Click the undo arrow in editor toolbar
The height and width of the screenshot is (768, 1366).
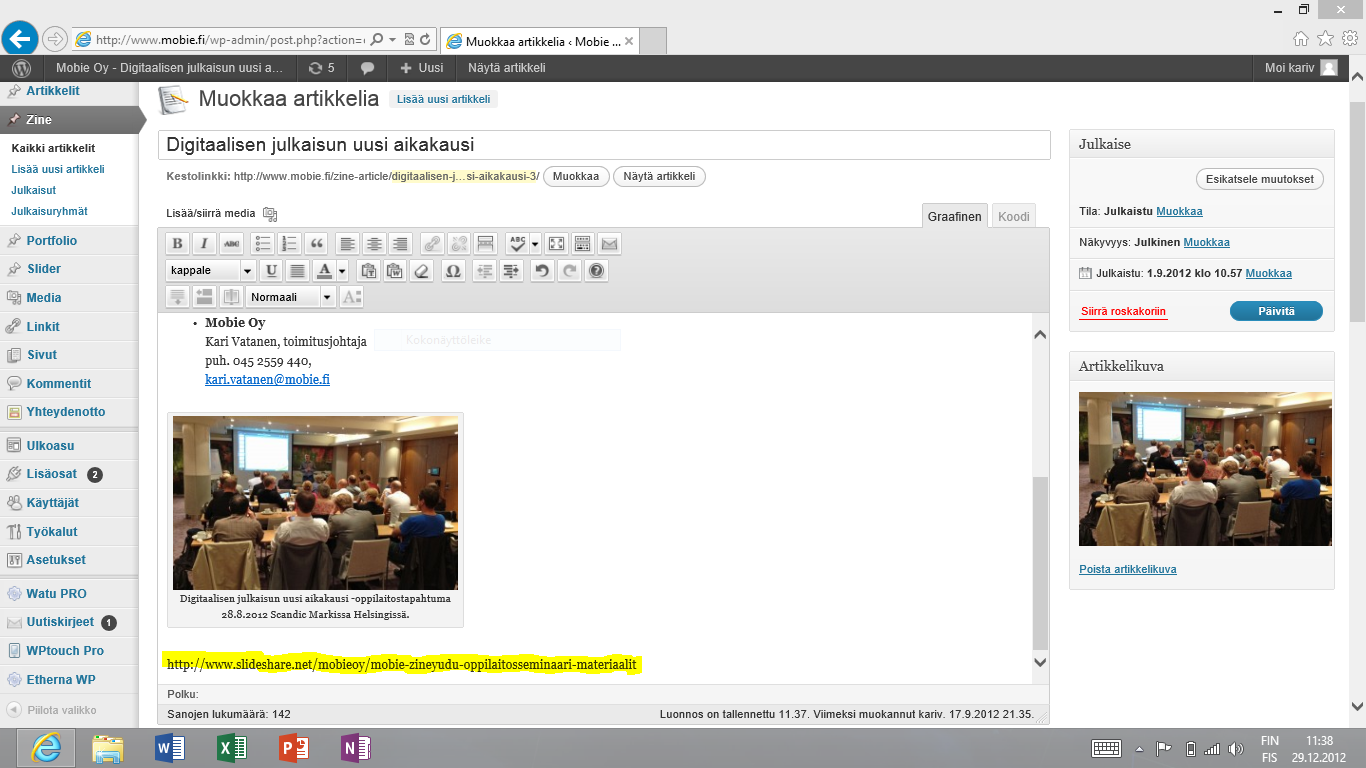(x=542, y=271)
